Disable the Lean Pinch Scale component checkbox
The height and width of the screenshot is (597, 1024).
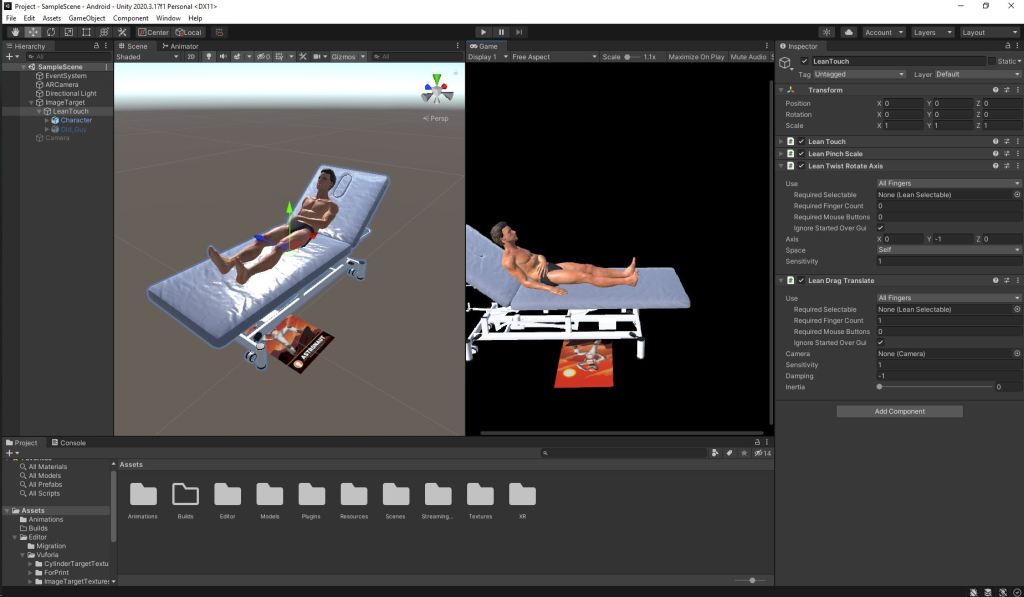(x=801, y=154)
